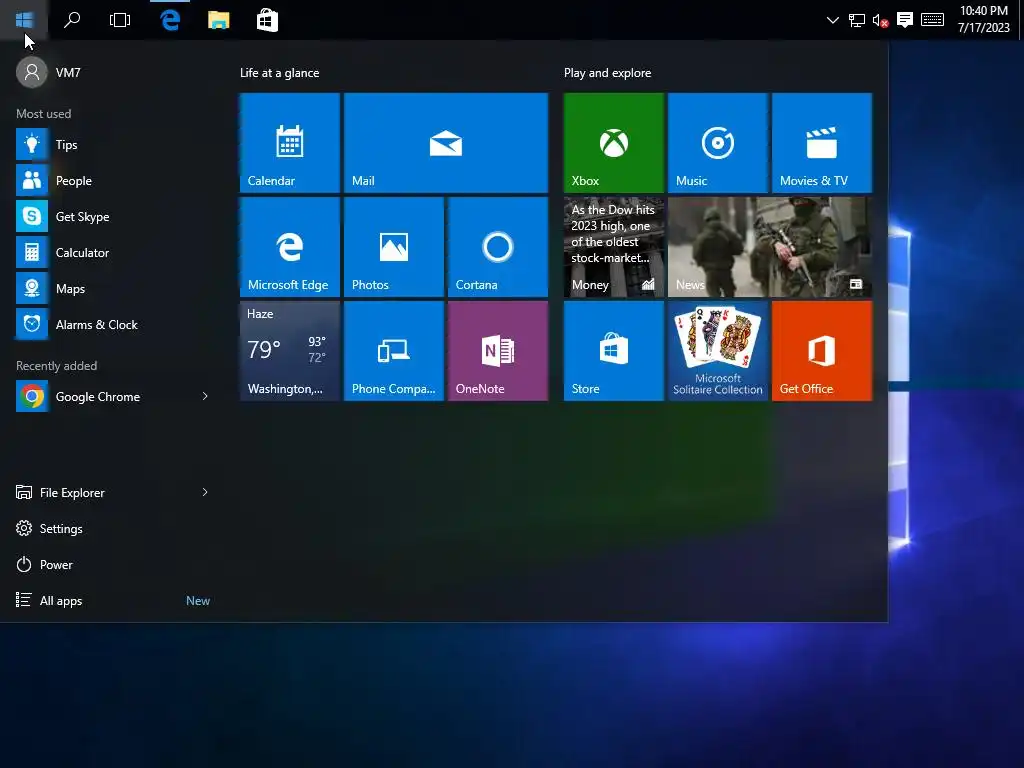Click the Play and explore heading

[x=607, y=72]
